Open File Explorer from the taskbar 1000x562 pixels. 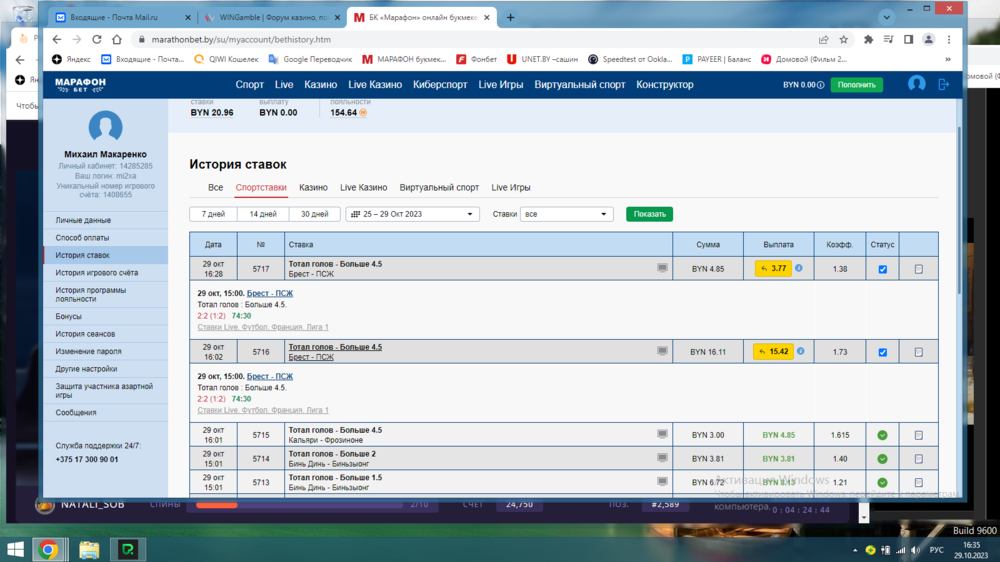tap(88, 549)
